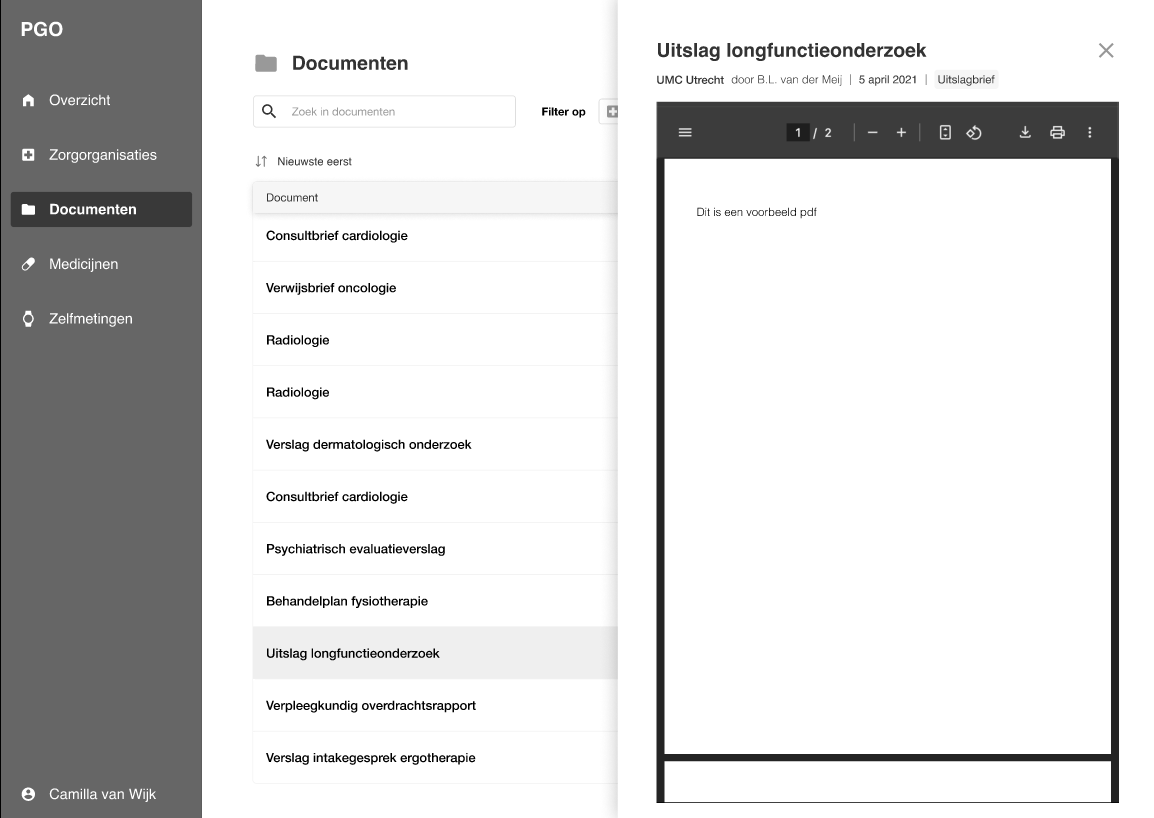Screen dimensions: 1154x818
Task: Toggle the PDF sidebar hamburger menu
Action: (x=685, y=132)
